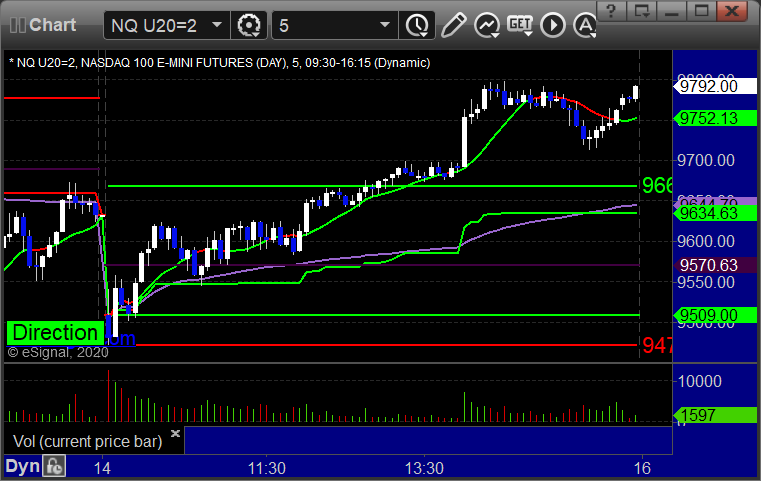Image resolution: width=761 pixels, height=481 pixels.
Task: Click the Chart title label
Action: pyautogui.click(x=52, y=25)
